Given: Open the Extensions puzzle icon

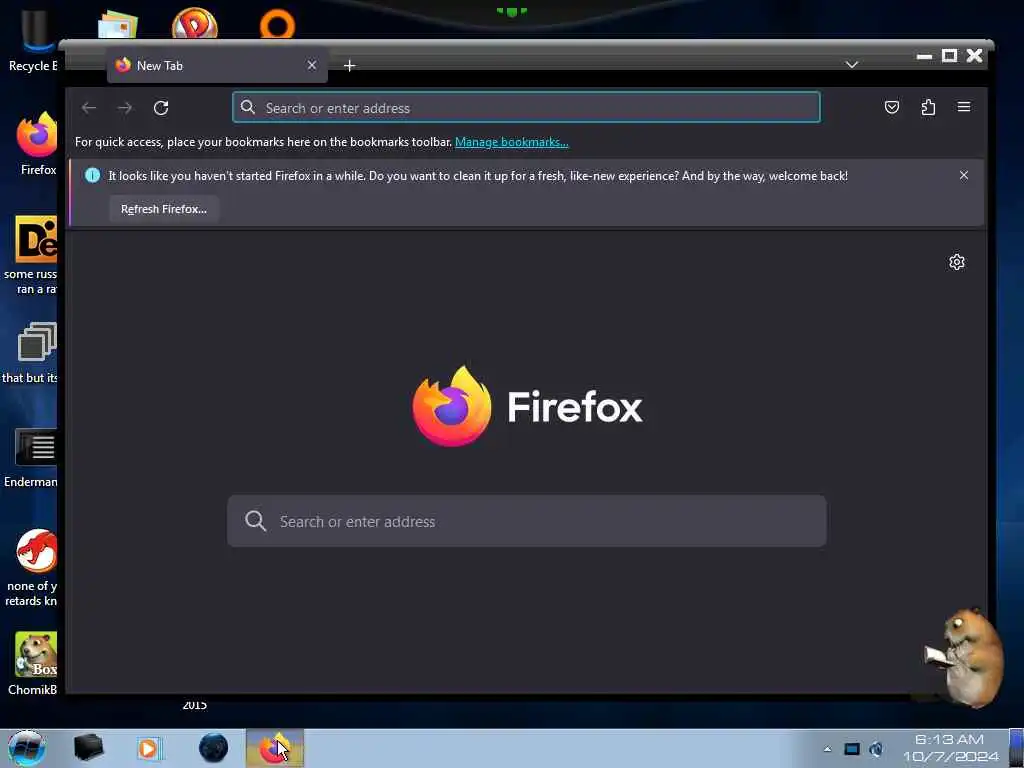Looking at the screenshot, I should pos(928,107).
